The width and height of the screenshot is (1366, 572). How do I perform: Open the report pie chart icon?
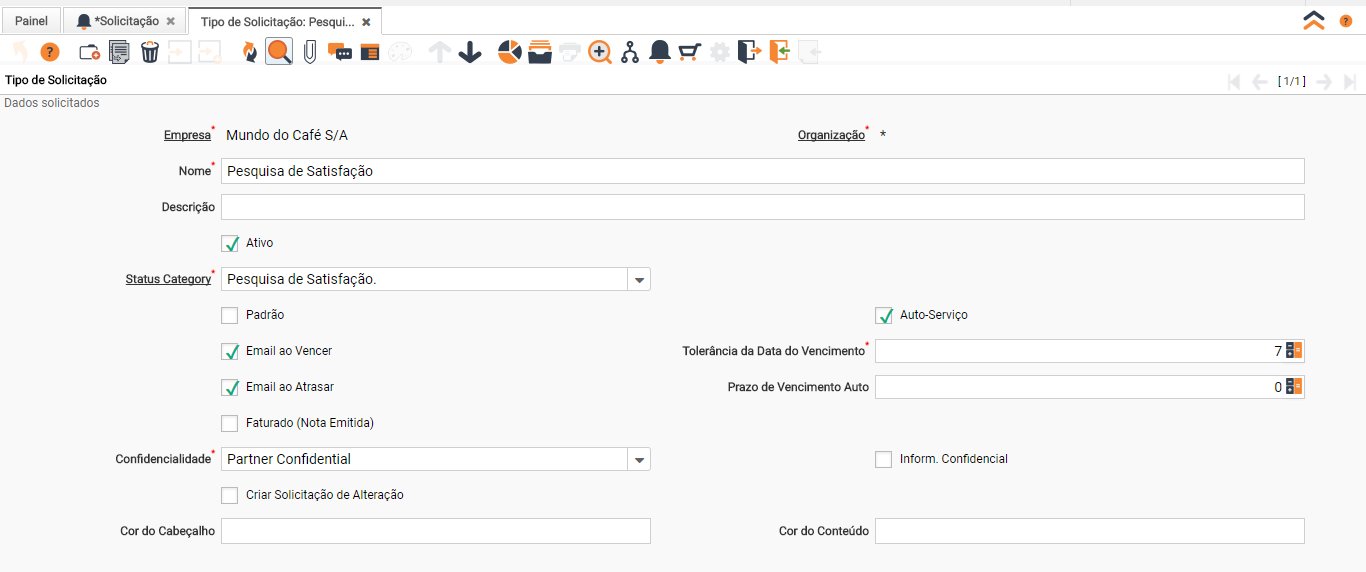coord(510,52)
